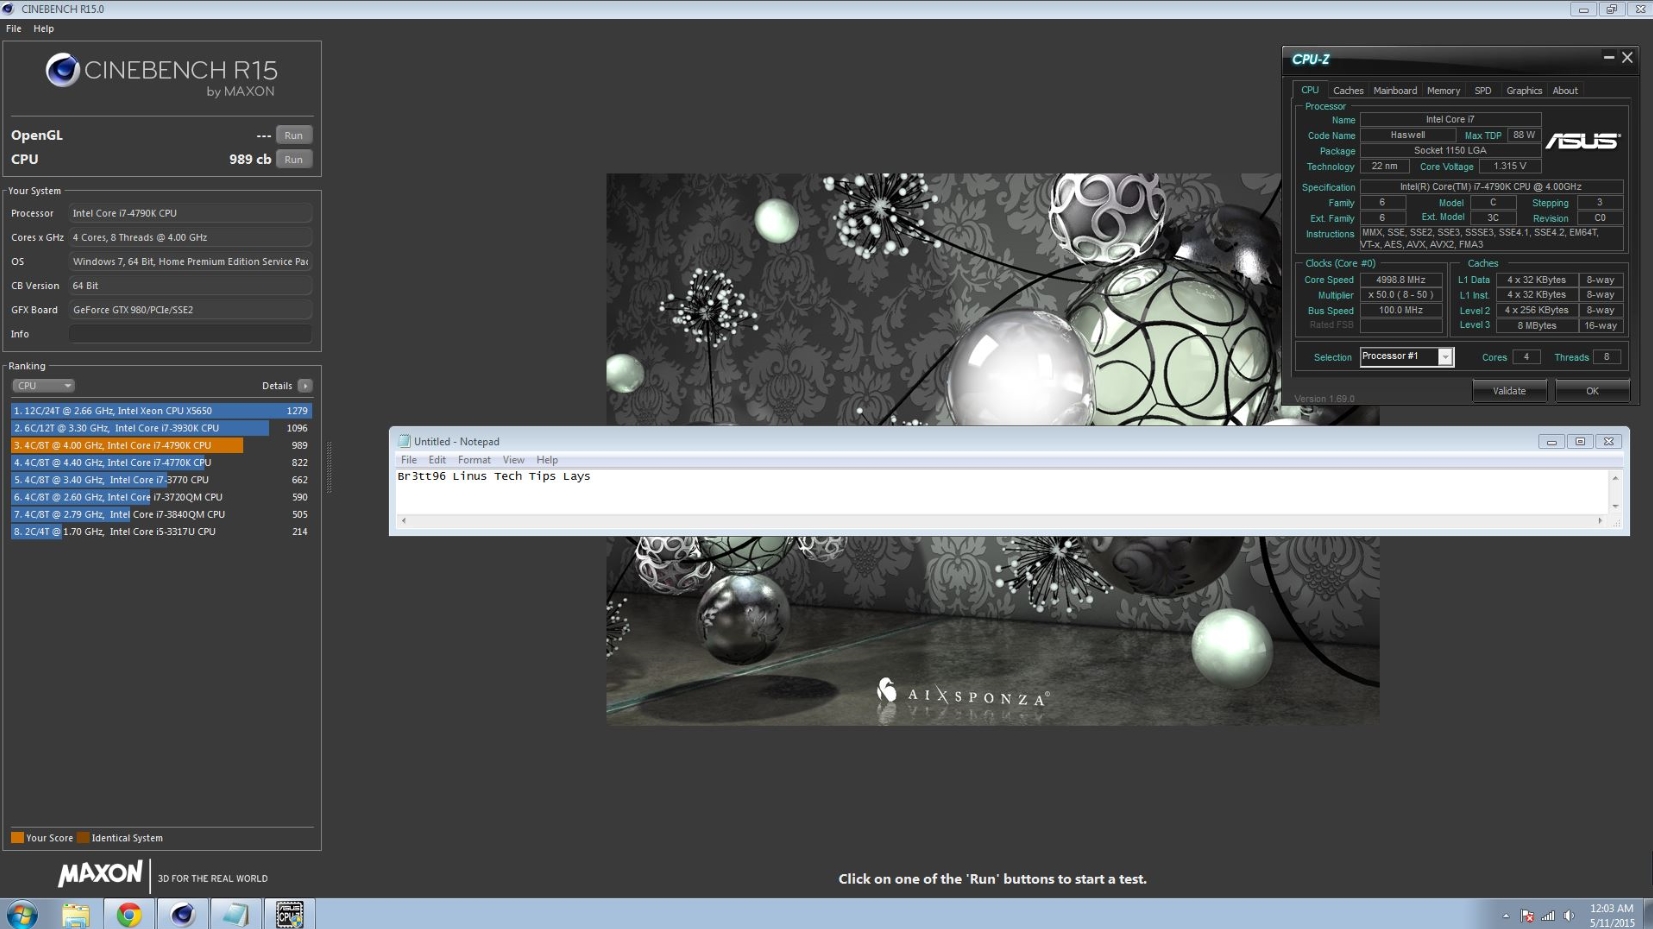Switch to CPU-Z Mainboard tab
The height and width of the screenshot is (929, 1653).
pyautogui.click(x=1395, y=91)
